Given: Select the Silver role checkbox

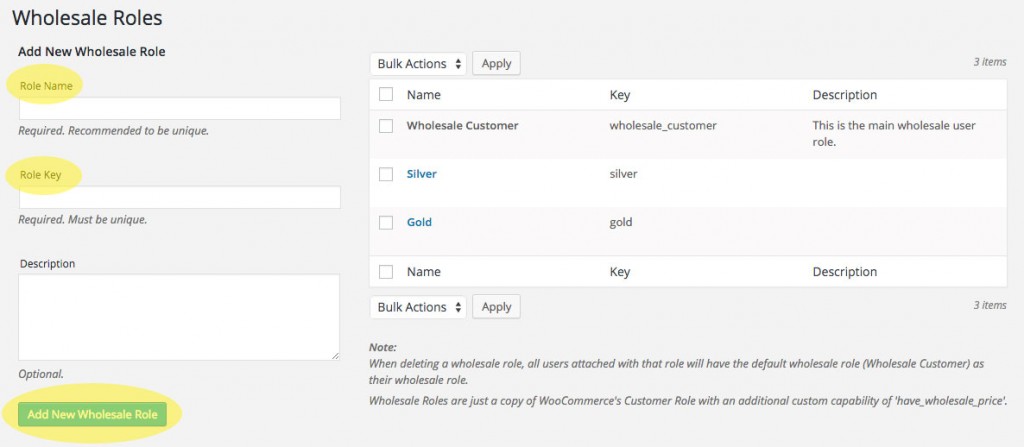Looking at the screenshot, I should tap(386, 174).
